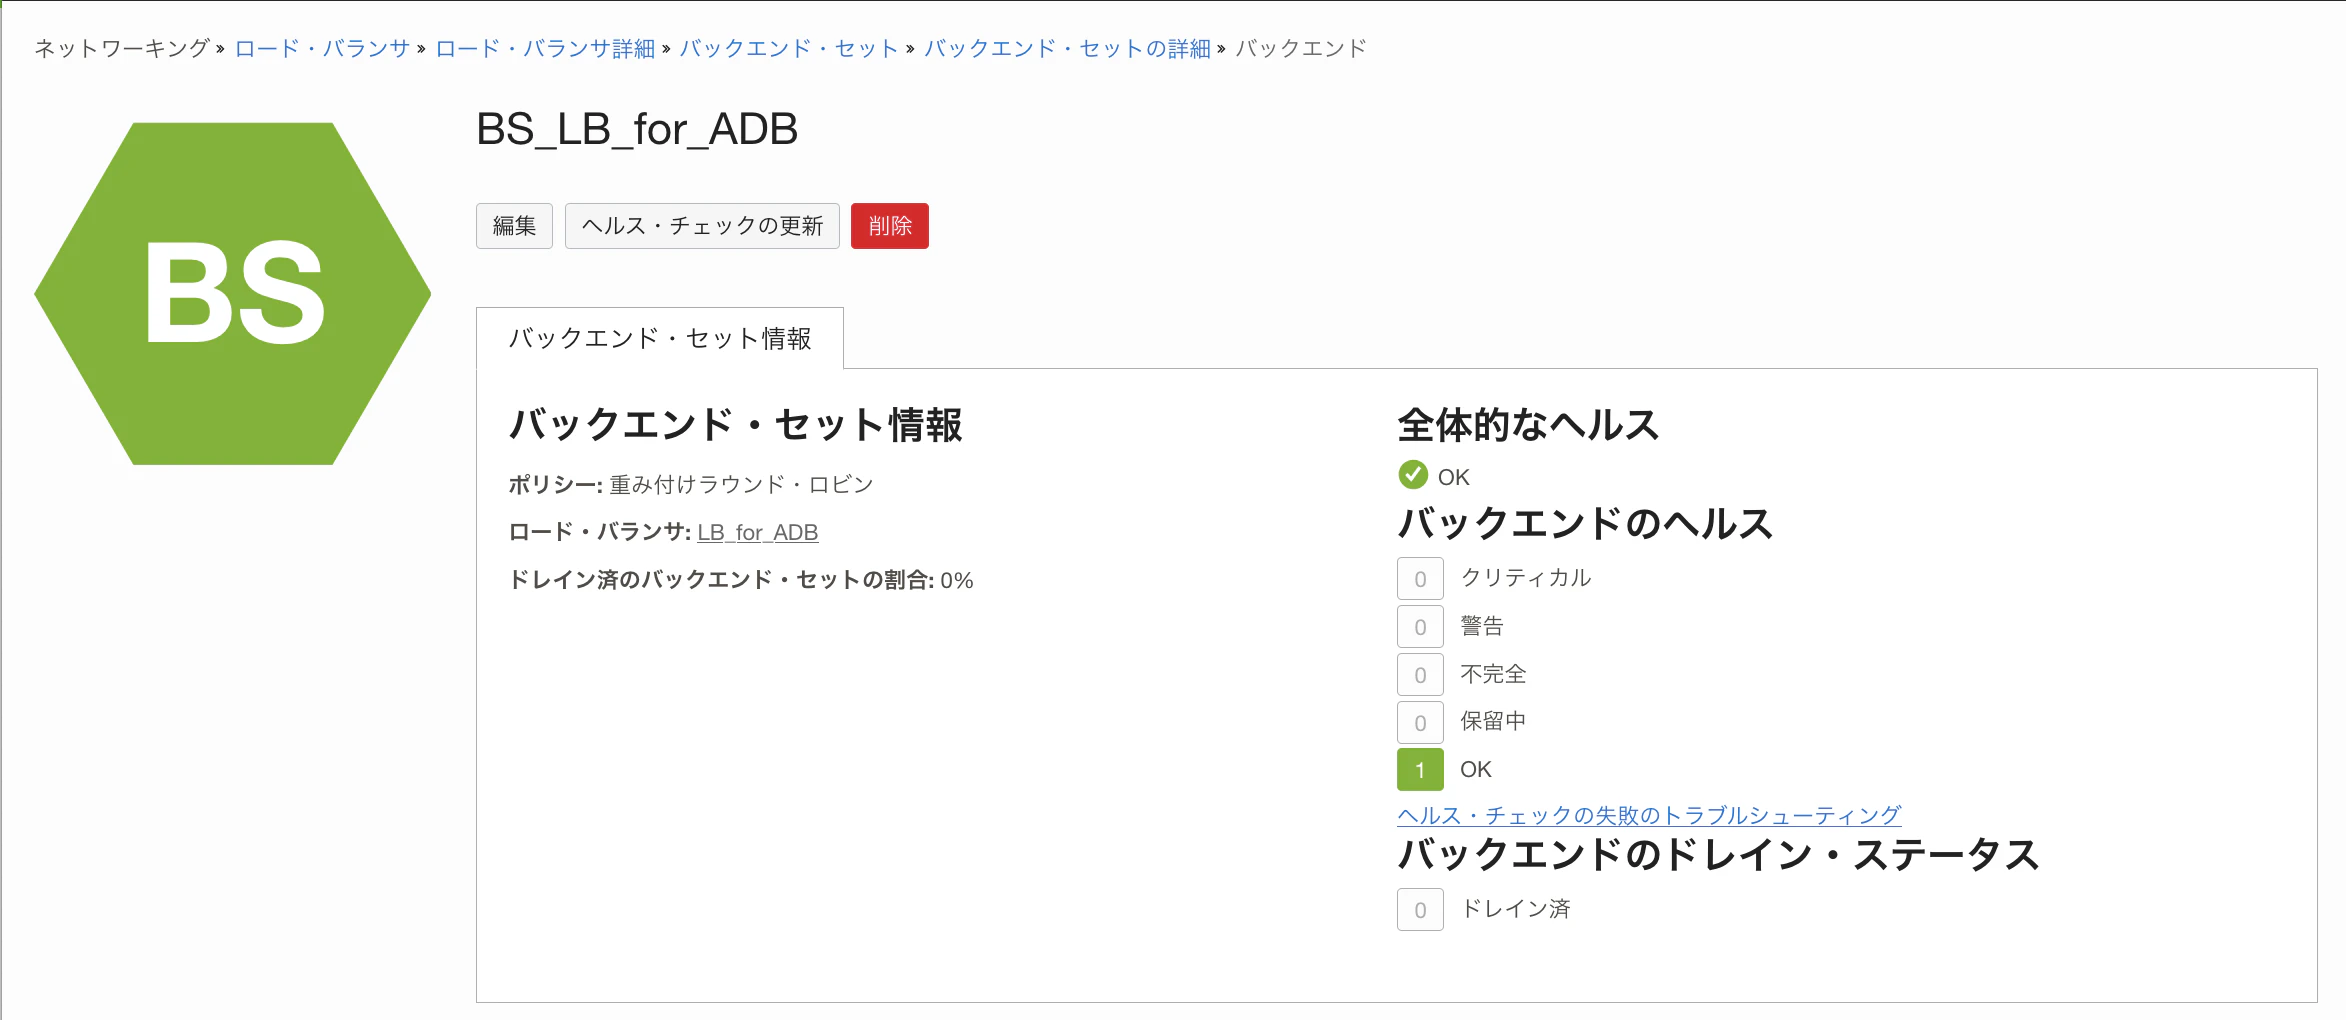The height and width of the screenshot is (1020, 2346).
Task: Open ヘルス・チェックの更新 dialog
Action: [x=702, y=226]
